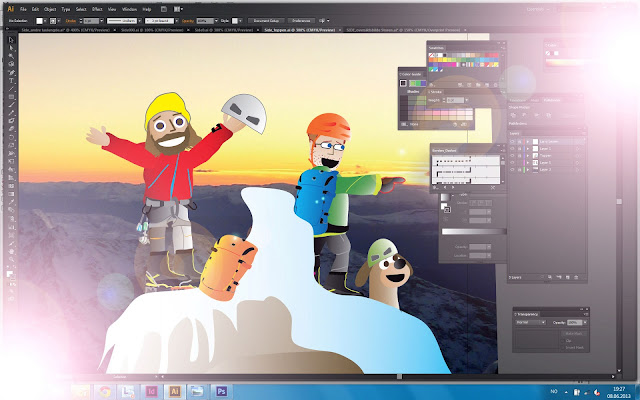Hide the Topper layer with eye icon
Screen dimensions: 640x400
pos(512,156)
